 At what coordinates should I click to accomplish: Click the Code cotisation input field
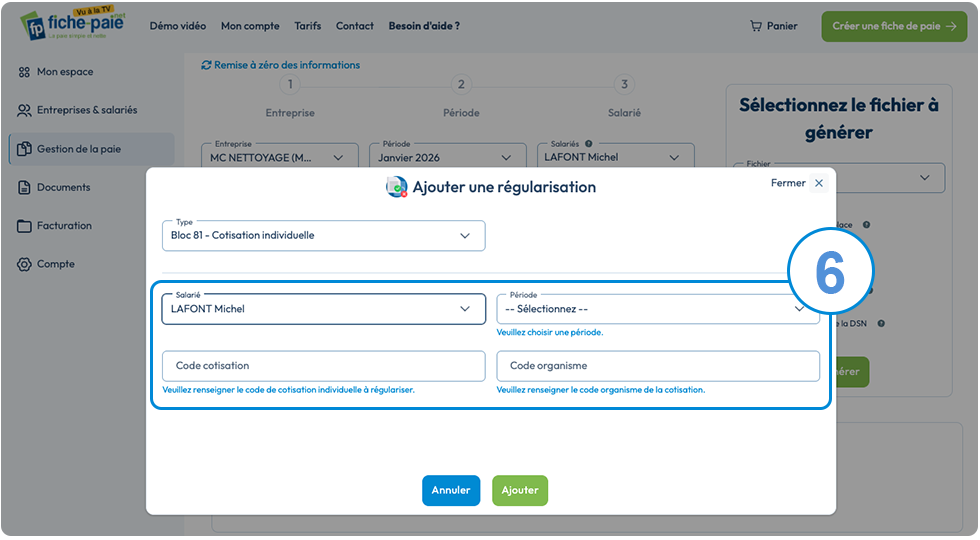324,366
